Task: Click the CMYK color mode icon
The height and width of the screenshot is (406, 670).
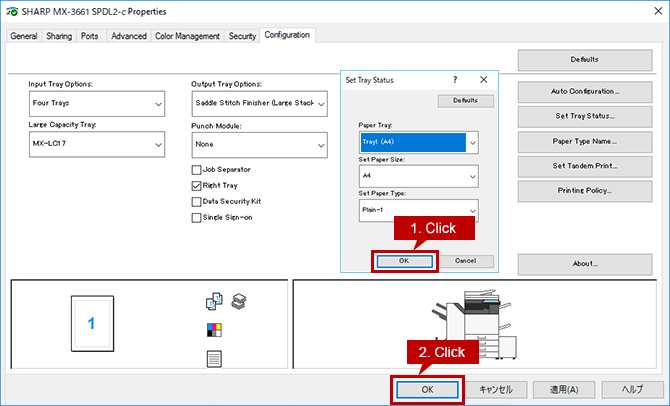Action: click(x=214, y=330)
